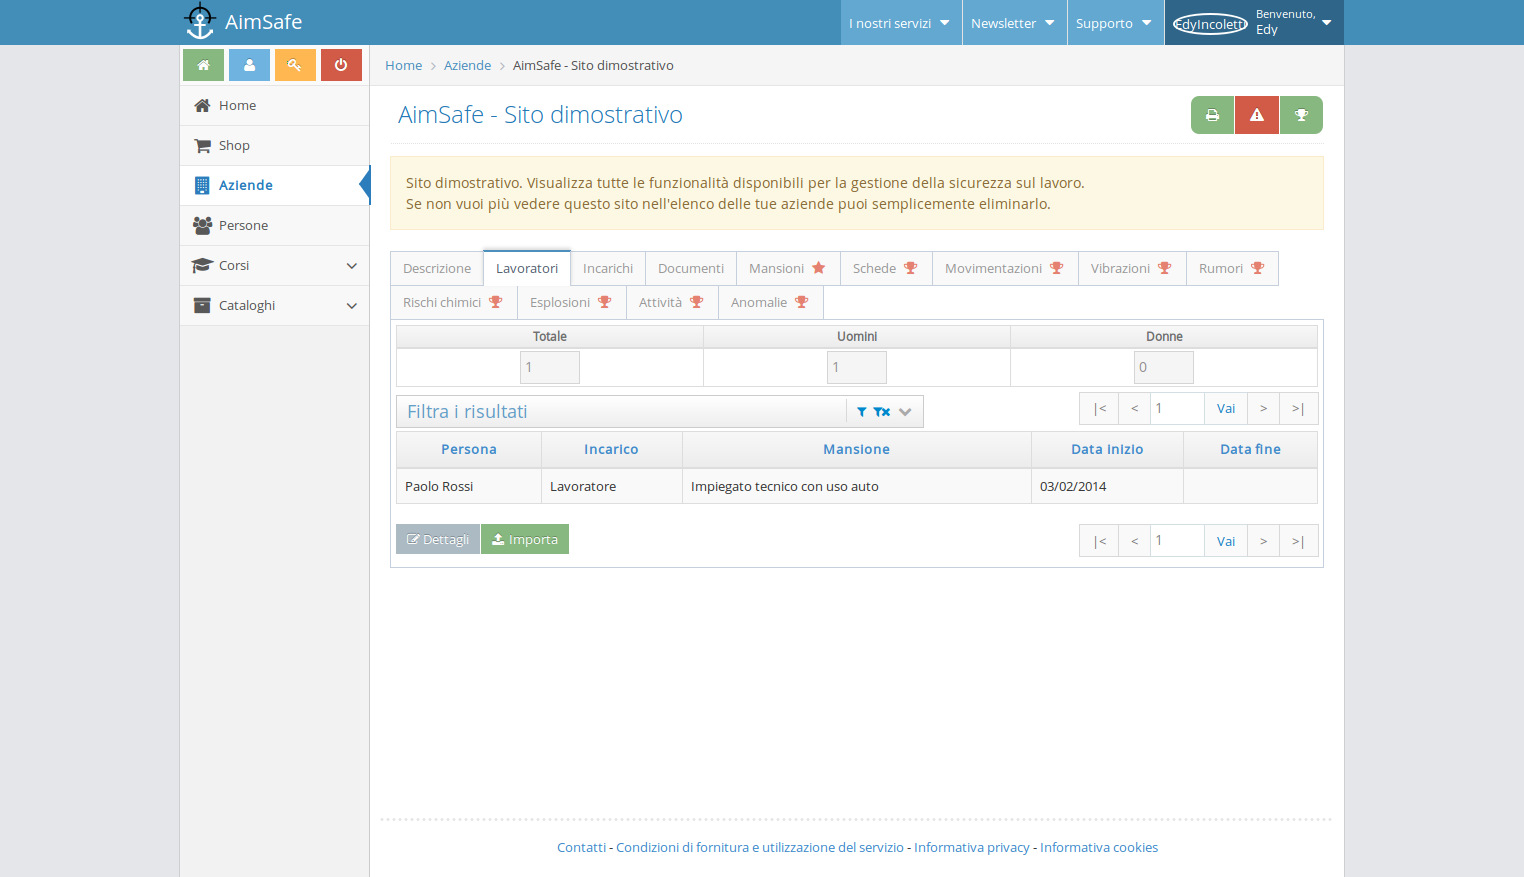Open the Newsletter dropdown

[x=1013, y=23]
